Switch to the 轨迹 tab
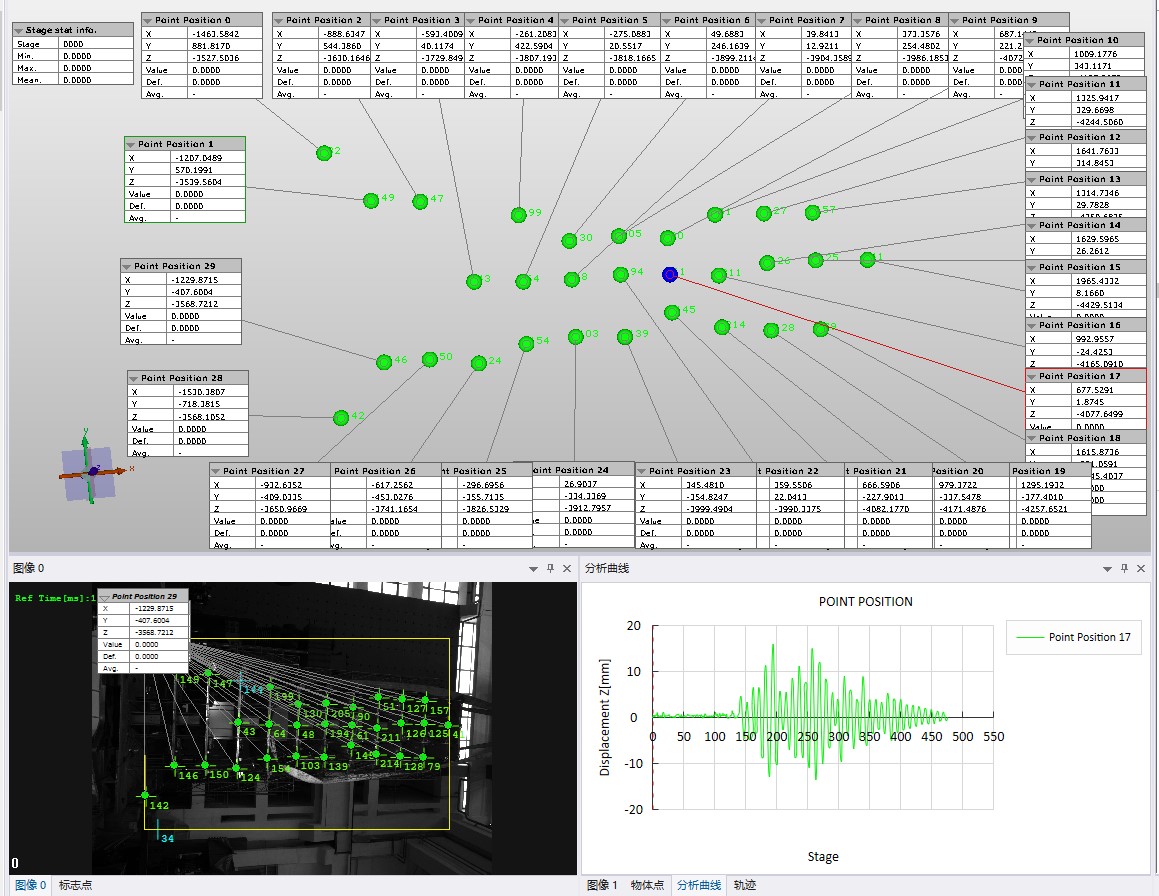1159x896 pixels. [x=745, y=885]
